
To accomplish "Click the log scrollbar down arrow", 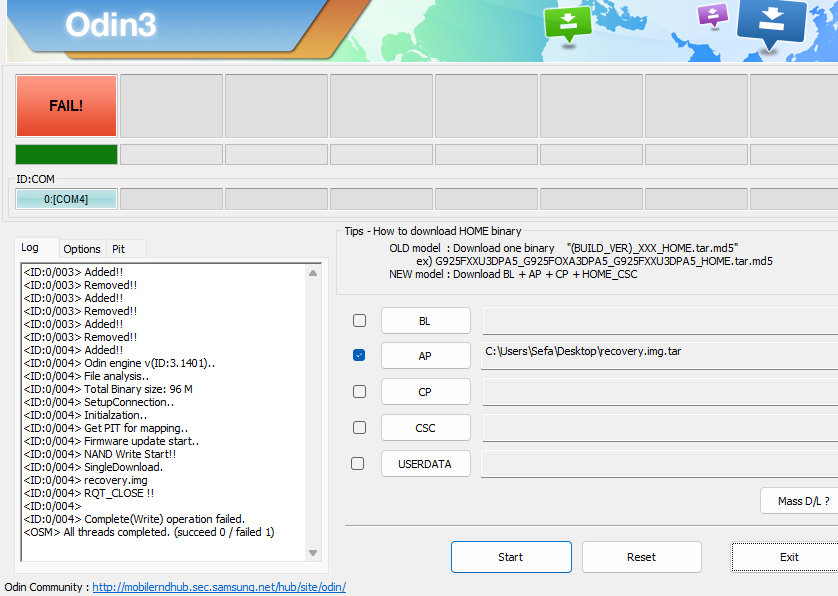I will tap(313, 553).
